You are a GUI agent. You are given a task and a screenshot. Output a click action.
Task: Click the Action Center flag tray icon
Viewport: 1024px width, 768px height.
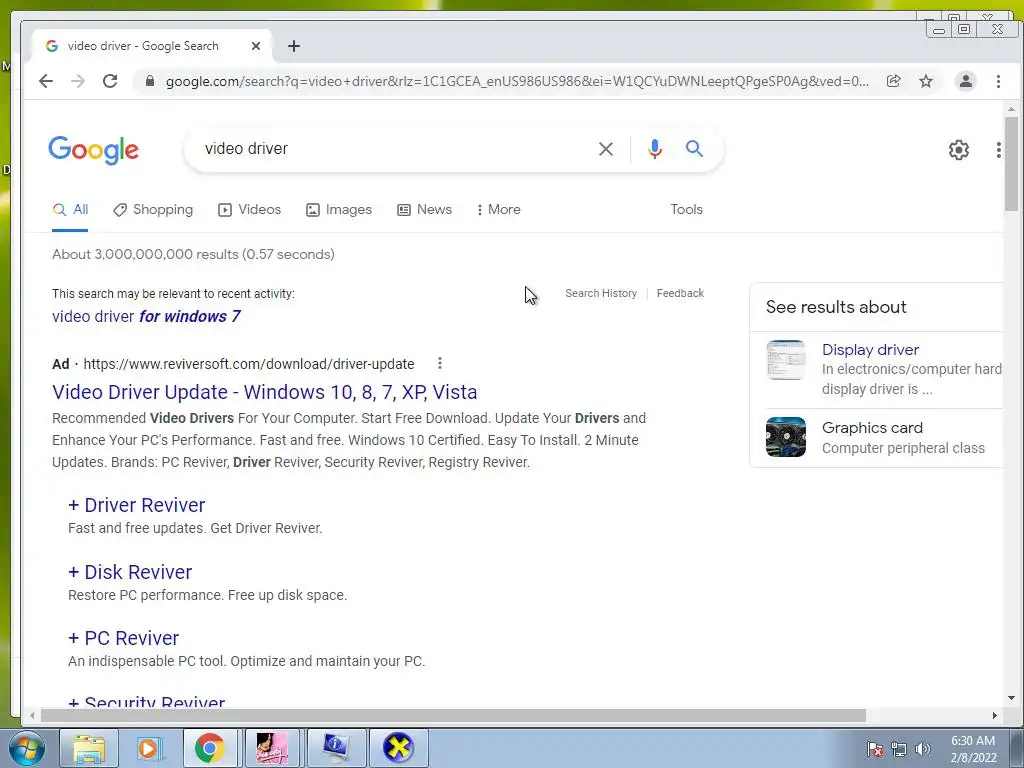(x=874, y=749)
